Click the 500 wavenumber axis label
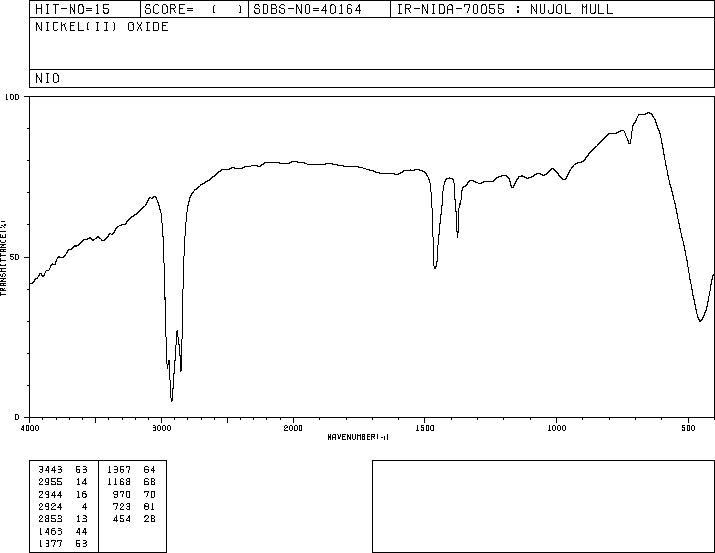 pos(689,428)
